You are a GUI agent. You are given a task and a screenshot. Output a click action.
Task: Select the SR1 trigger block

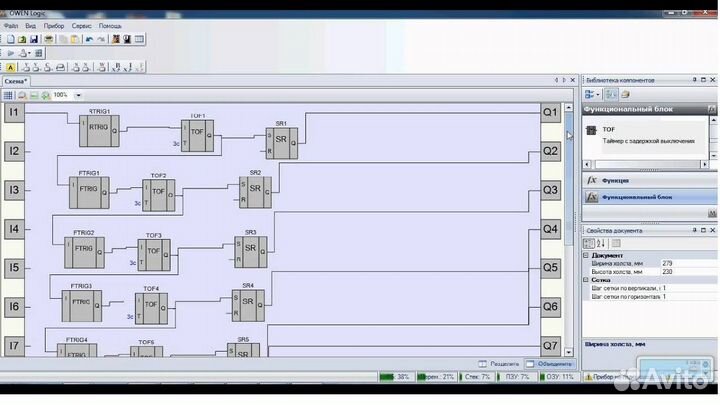tap(281, 143)
